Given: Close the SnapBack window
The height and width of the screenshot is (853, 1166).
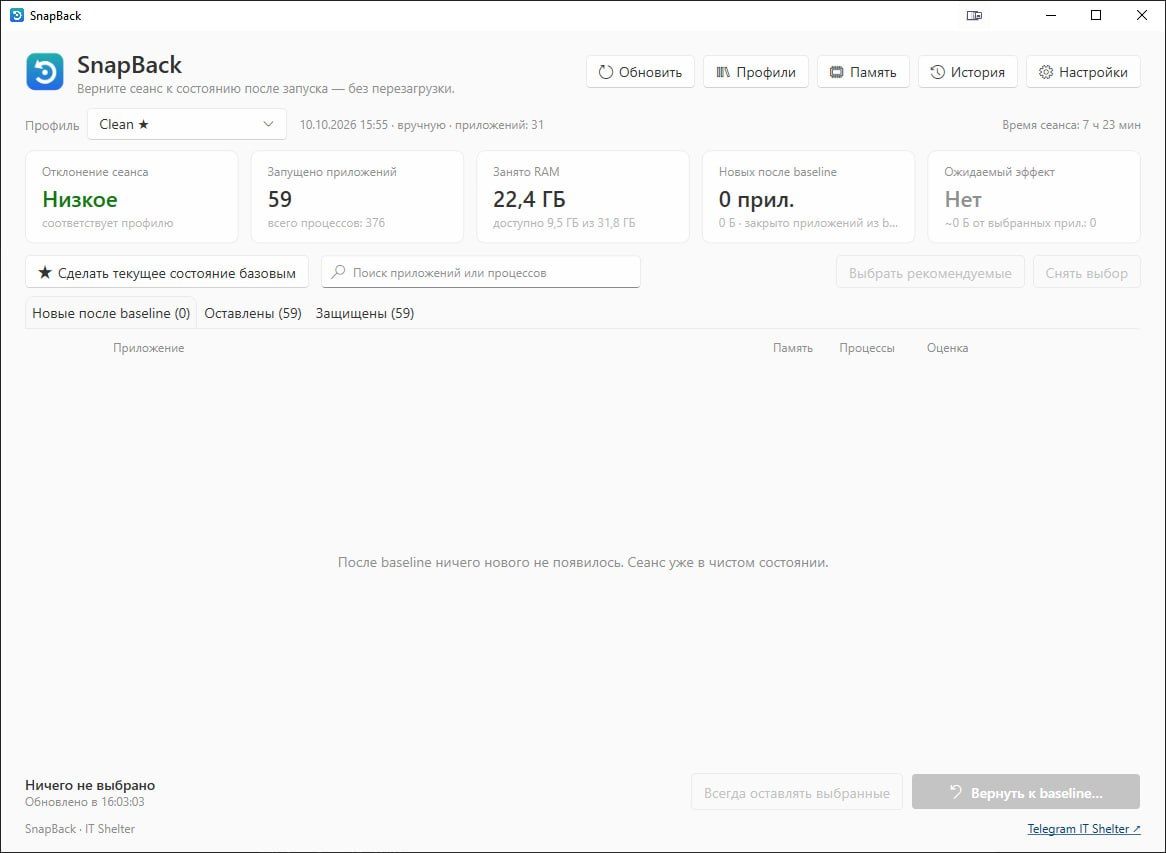Looking at the screenshot, I should (1142, 15).
